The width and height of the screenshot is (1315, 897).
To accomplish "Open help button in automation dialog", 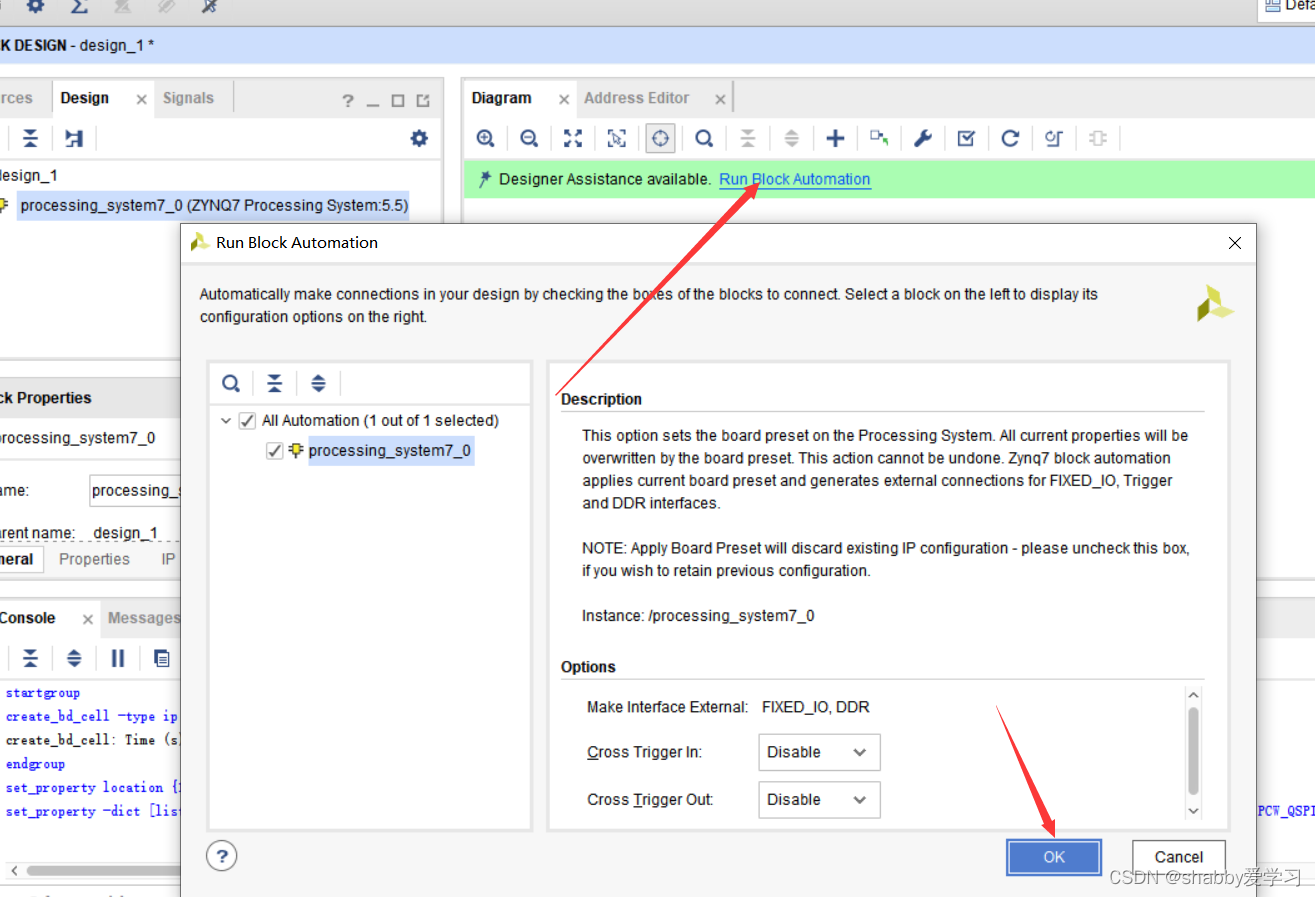I will 222,856.
